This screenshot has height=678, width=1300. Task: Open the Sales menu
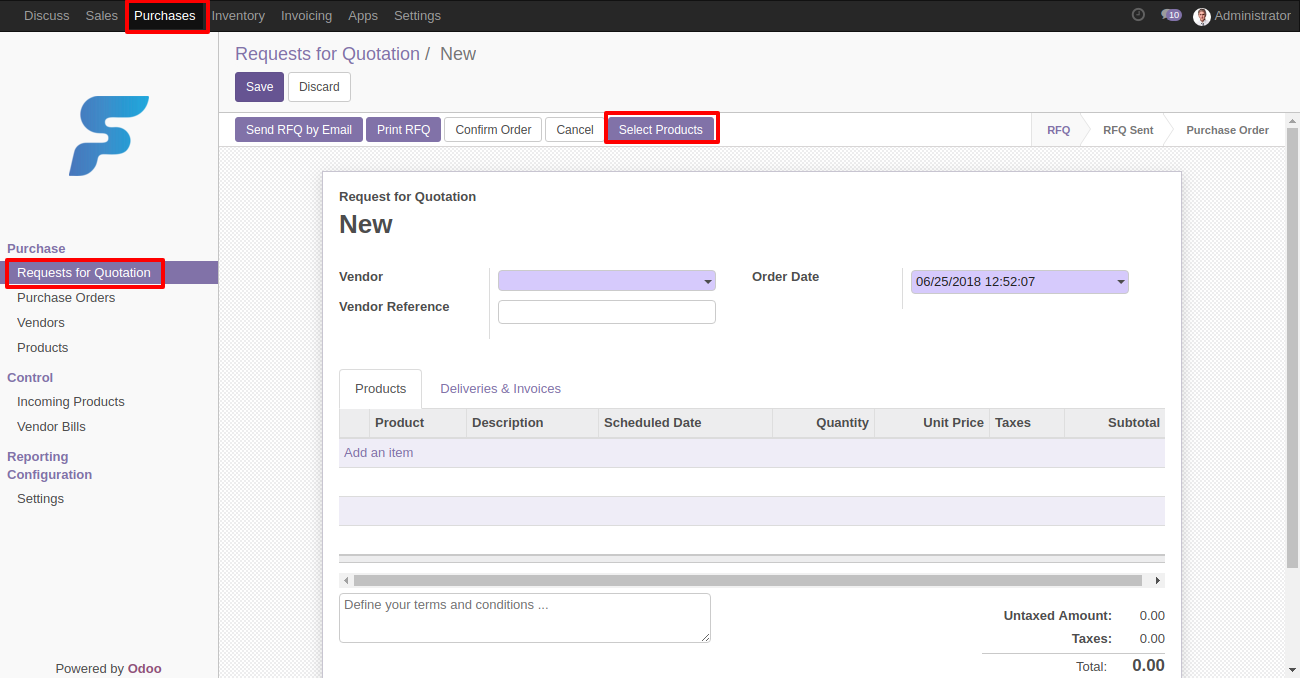click(x=102, y=16)
